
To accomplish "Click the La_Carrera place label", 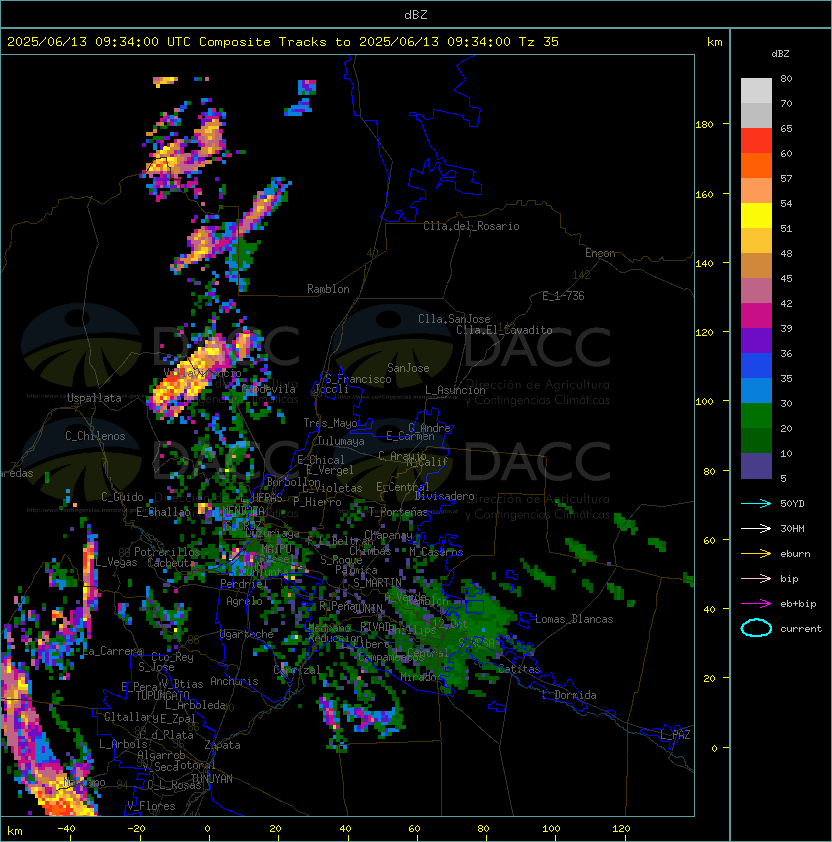I will click(x=113, y=651).
